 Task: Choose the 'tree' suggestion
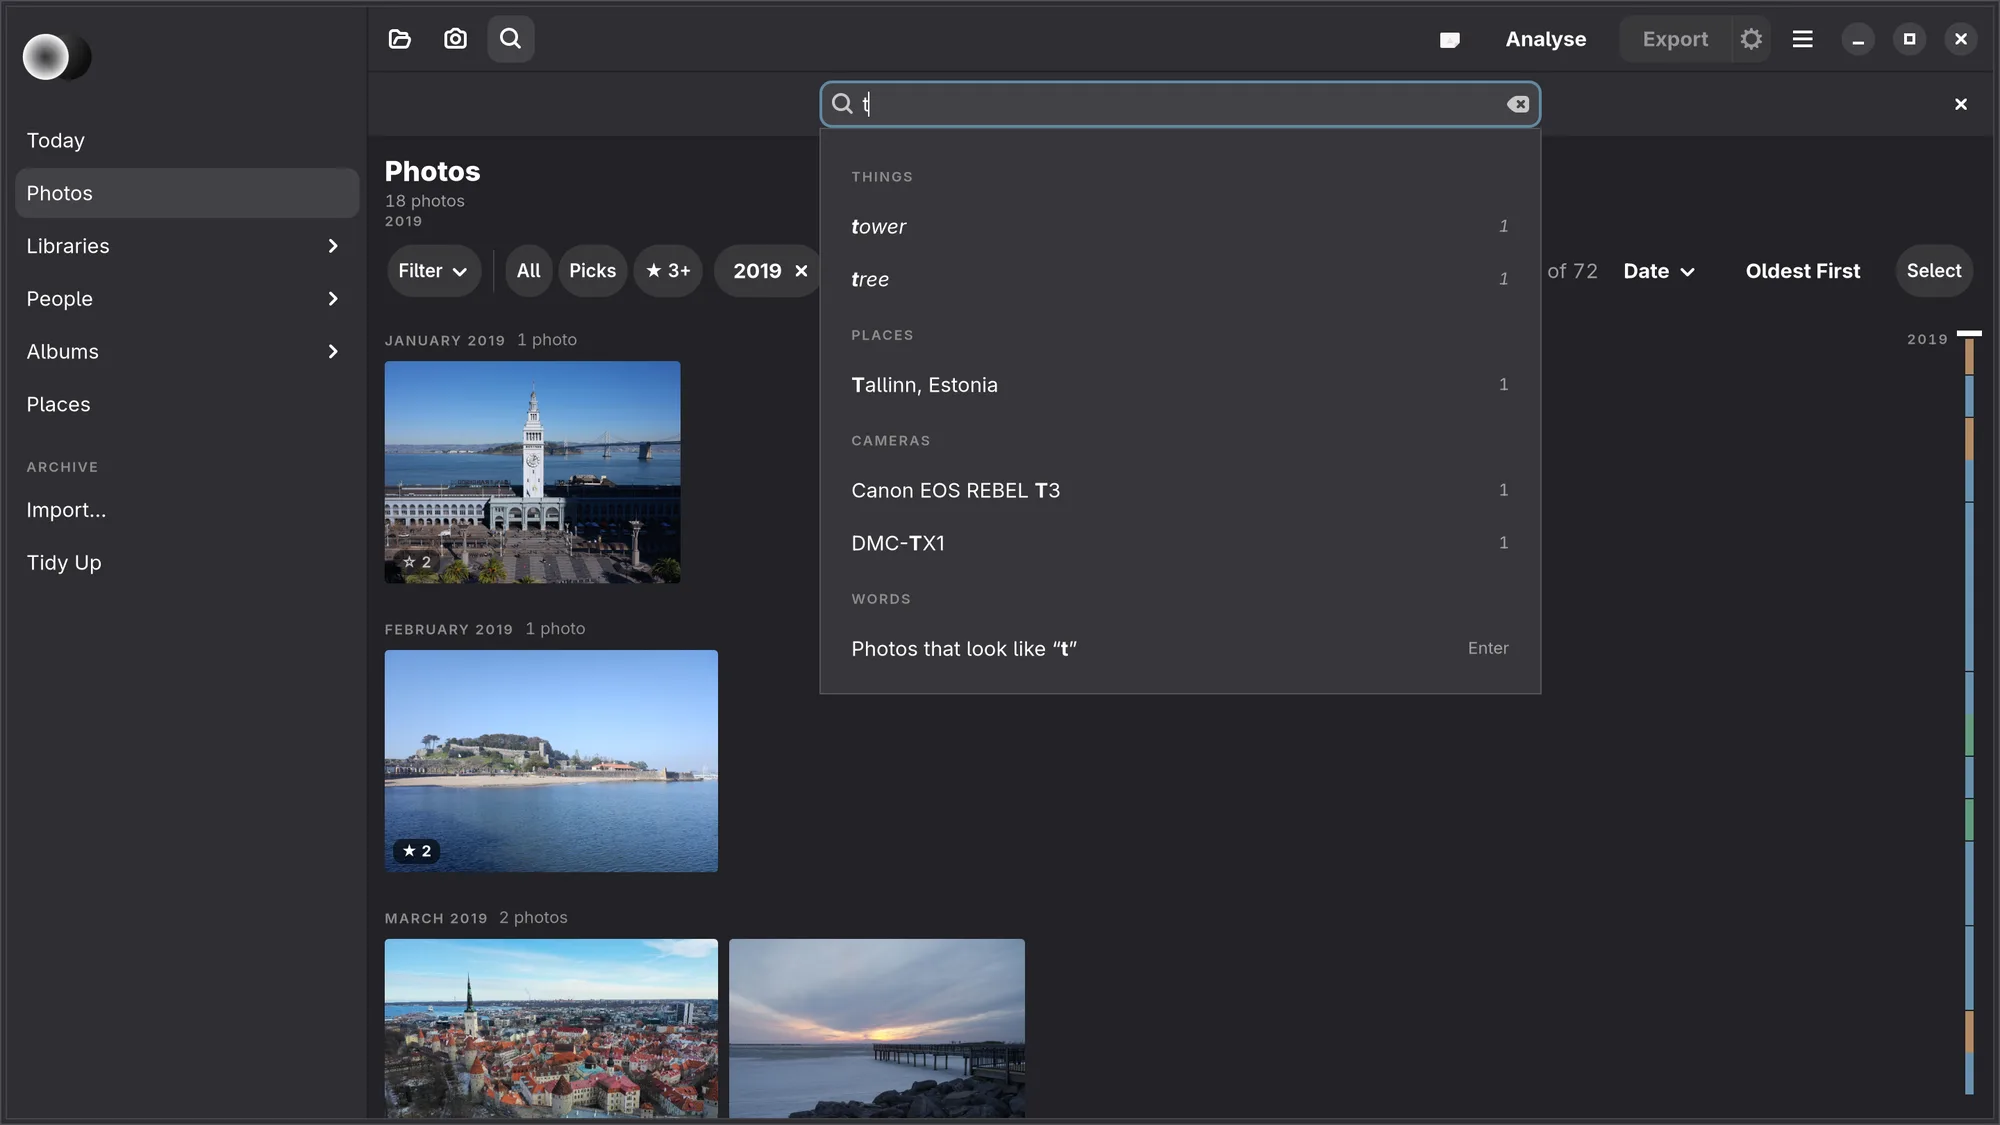(1180, 279)
